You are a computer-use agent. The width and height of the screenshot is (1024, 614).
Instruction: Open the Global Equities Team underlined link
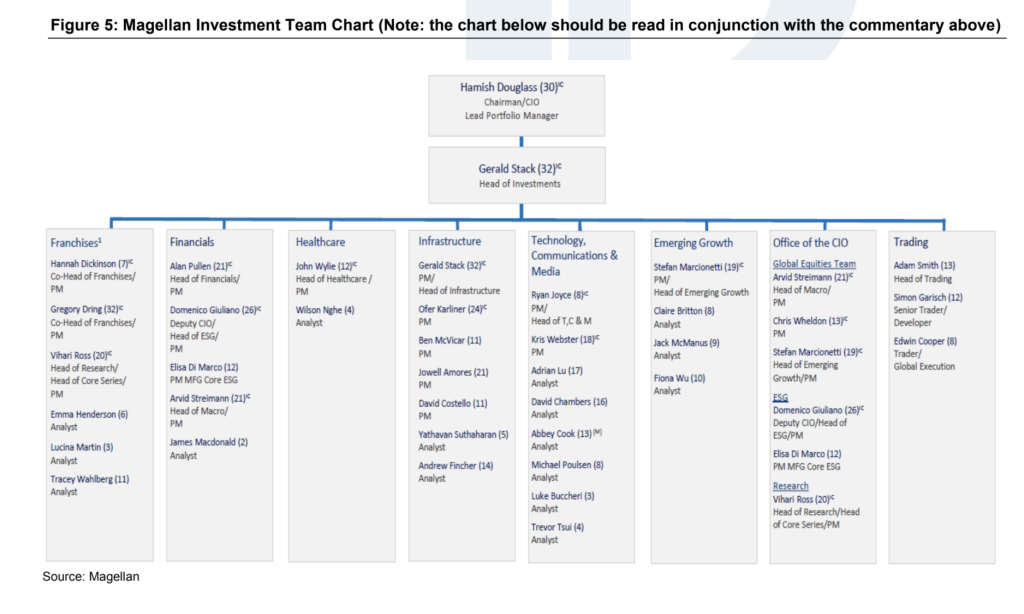tap(814, 264)
